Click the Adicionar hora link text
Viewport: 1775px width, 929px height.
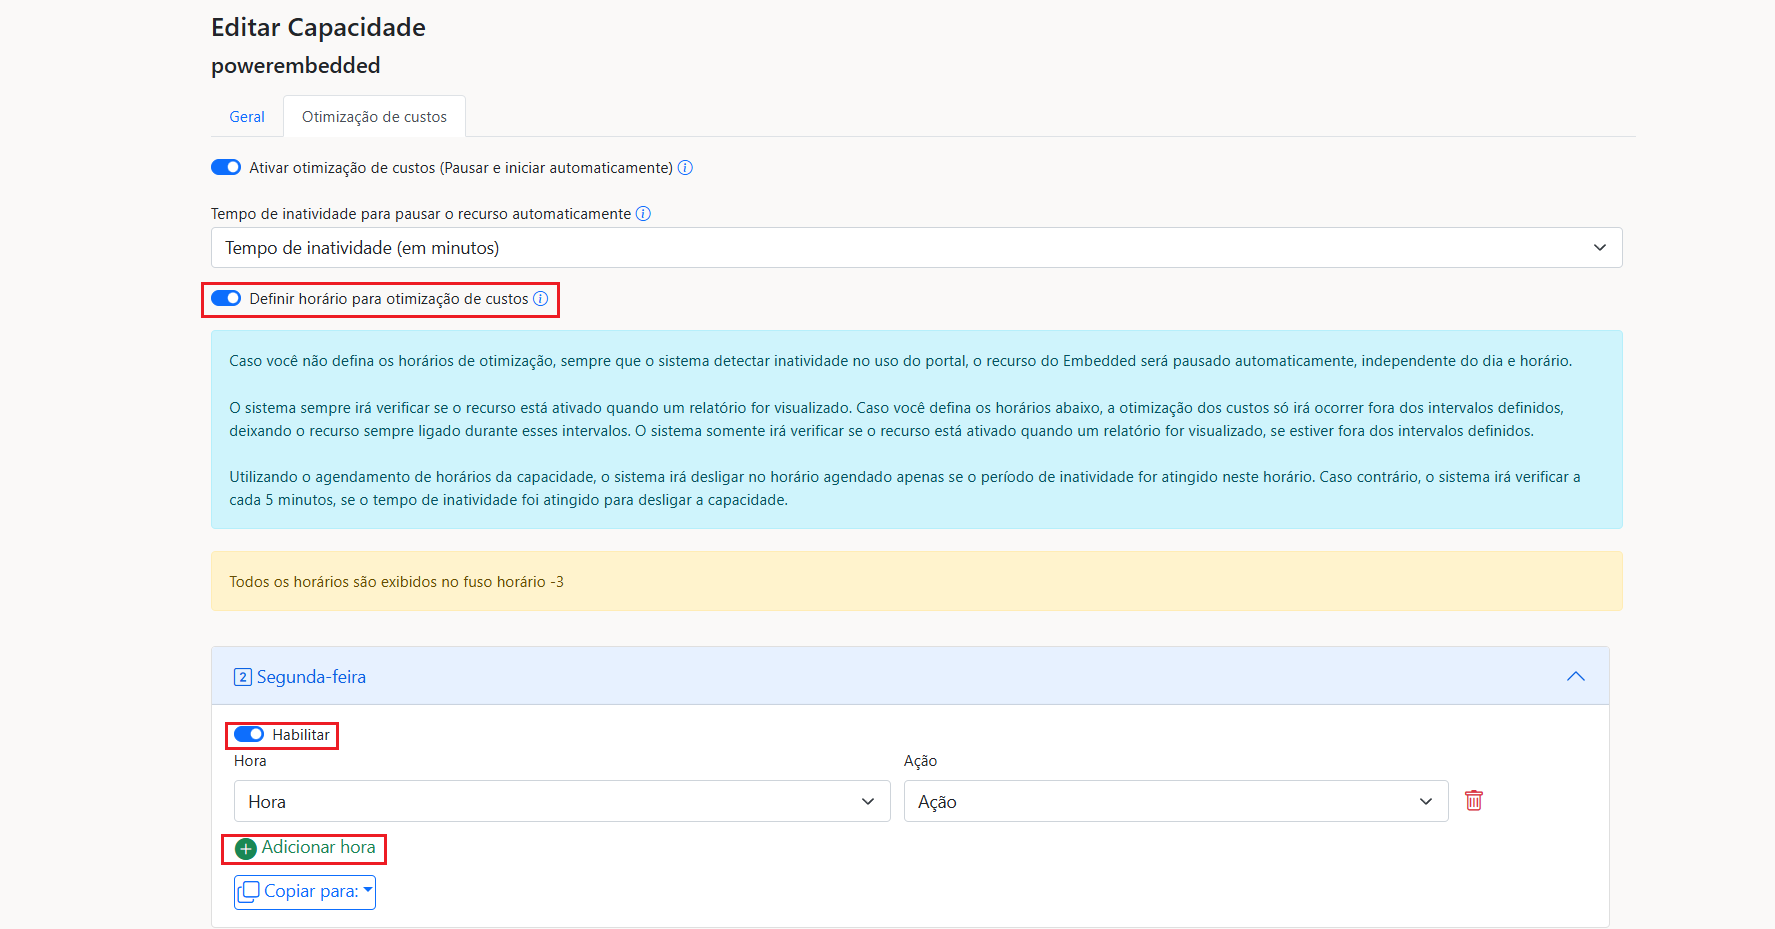[x=318, y=848]
